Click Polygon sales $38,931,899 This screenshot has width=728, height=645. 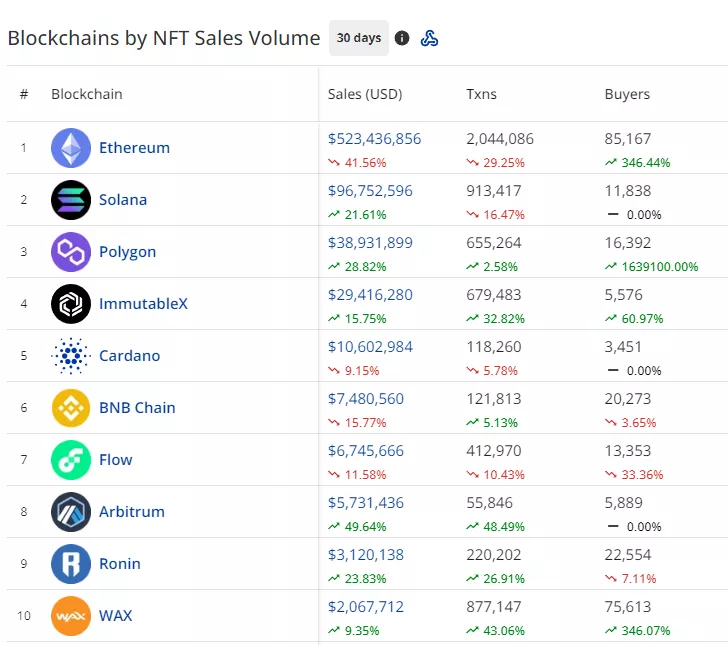370,242
